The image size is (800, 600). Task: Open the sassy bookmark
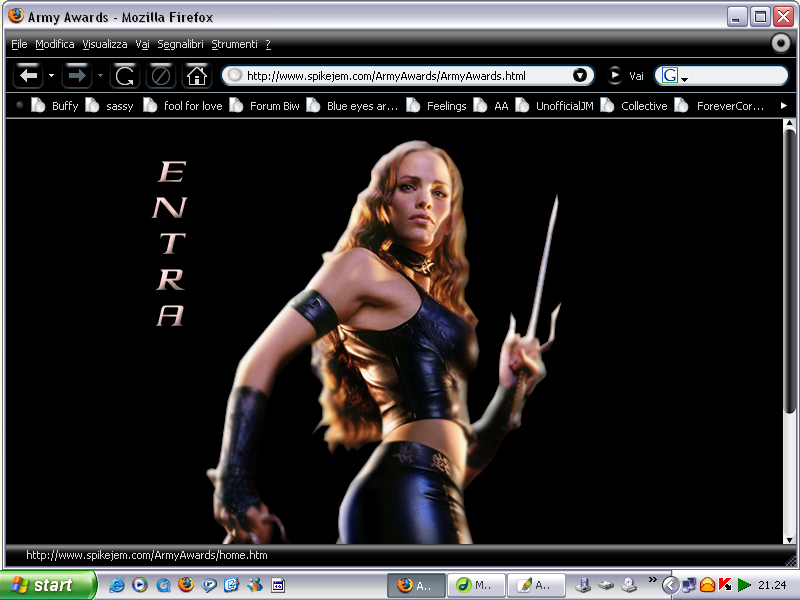[109, 106]
